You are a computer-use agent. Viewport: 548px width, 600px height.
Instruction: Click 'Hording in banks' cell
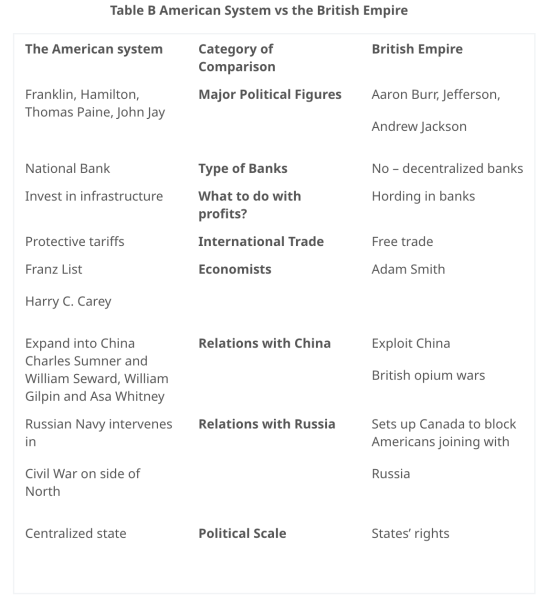(423, 196)
